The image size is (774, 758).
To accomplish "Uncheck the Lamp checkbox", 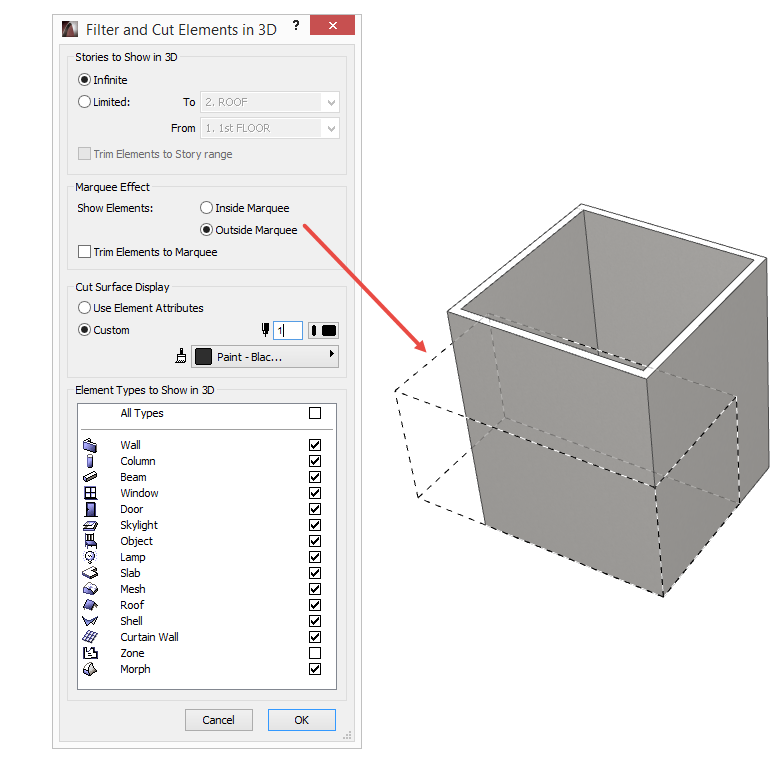I will [x=315, y=557].
